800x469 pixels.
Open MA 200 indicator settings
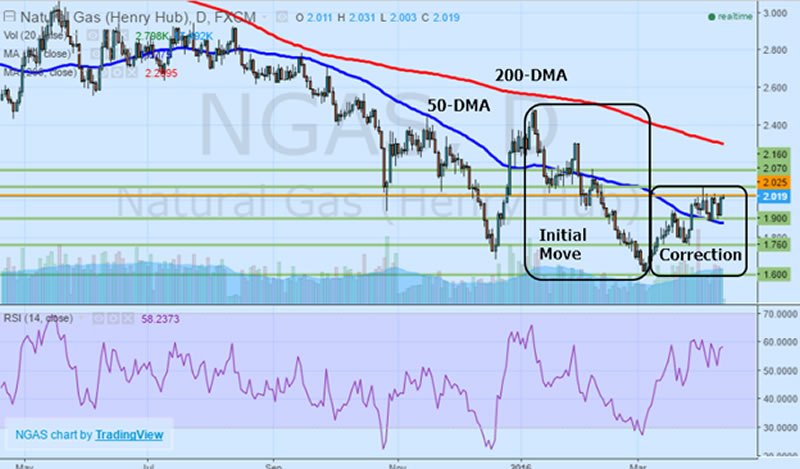(x=118, y=72)
